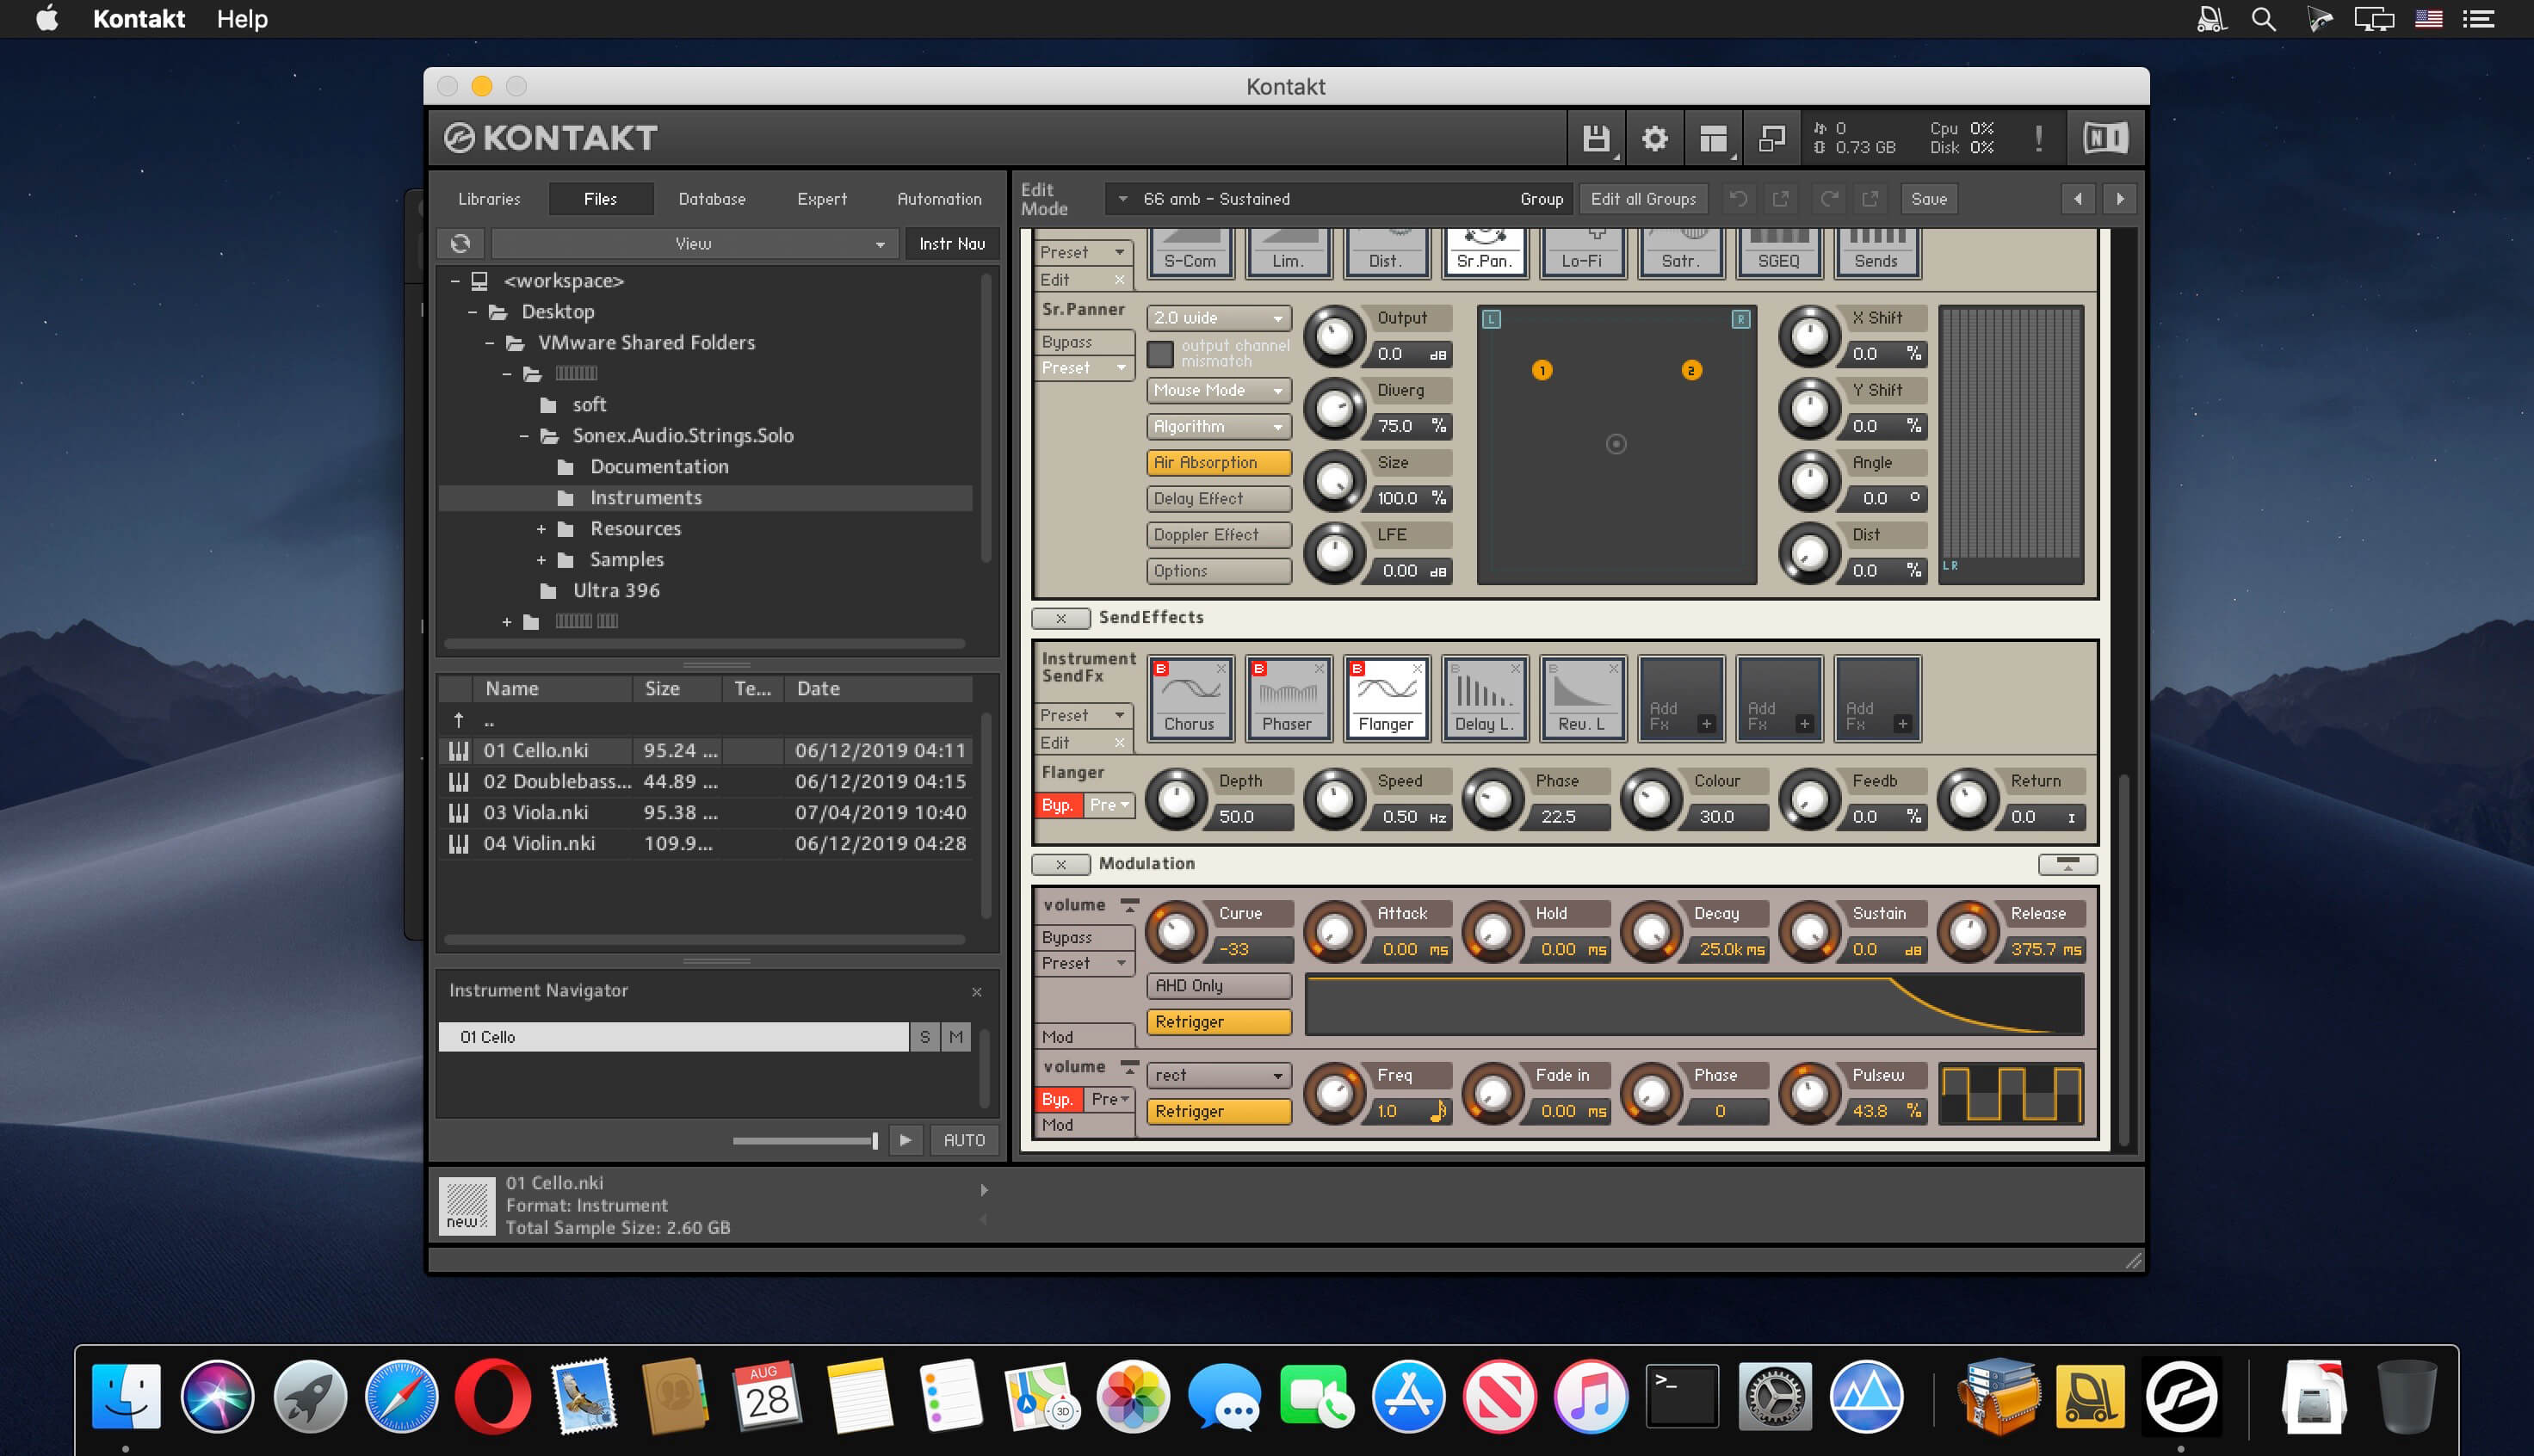Undo the last edit
The height and width of the screenshot is (1456, 2534).
click(x=1739, y=199)
